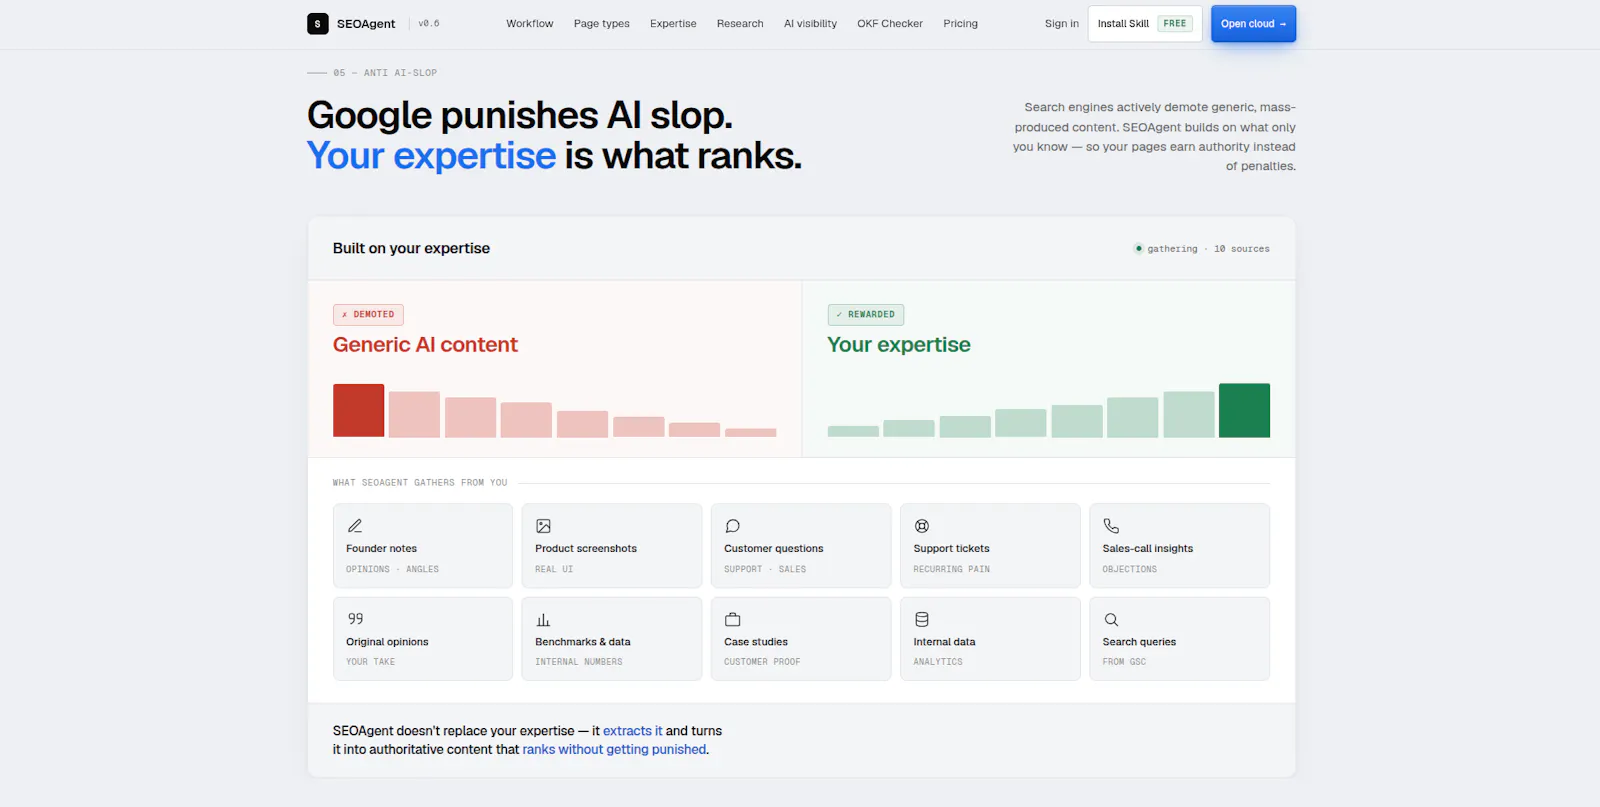Screen dimensions: 1600x807
Task: Click the 'extracts it' highlighted text
Action: coord(633,731)
